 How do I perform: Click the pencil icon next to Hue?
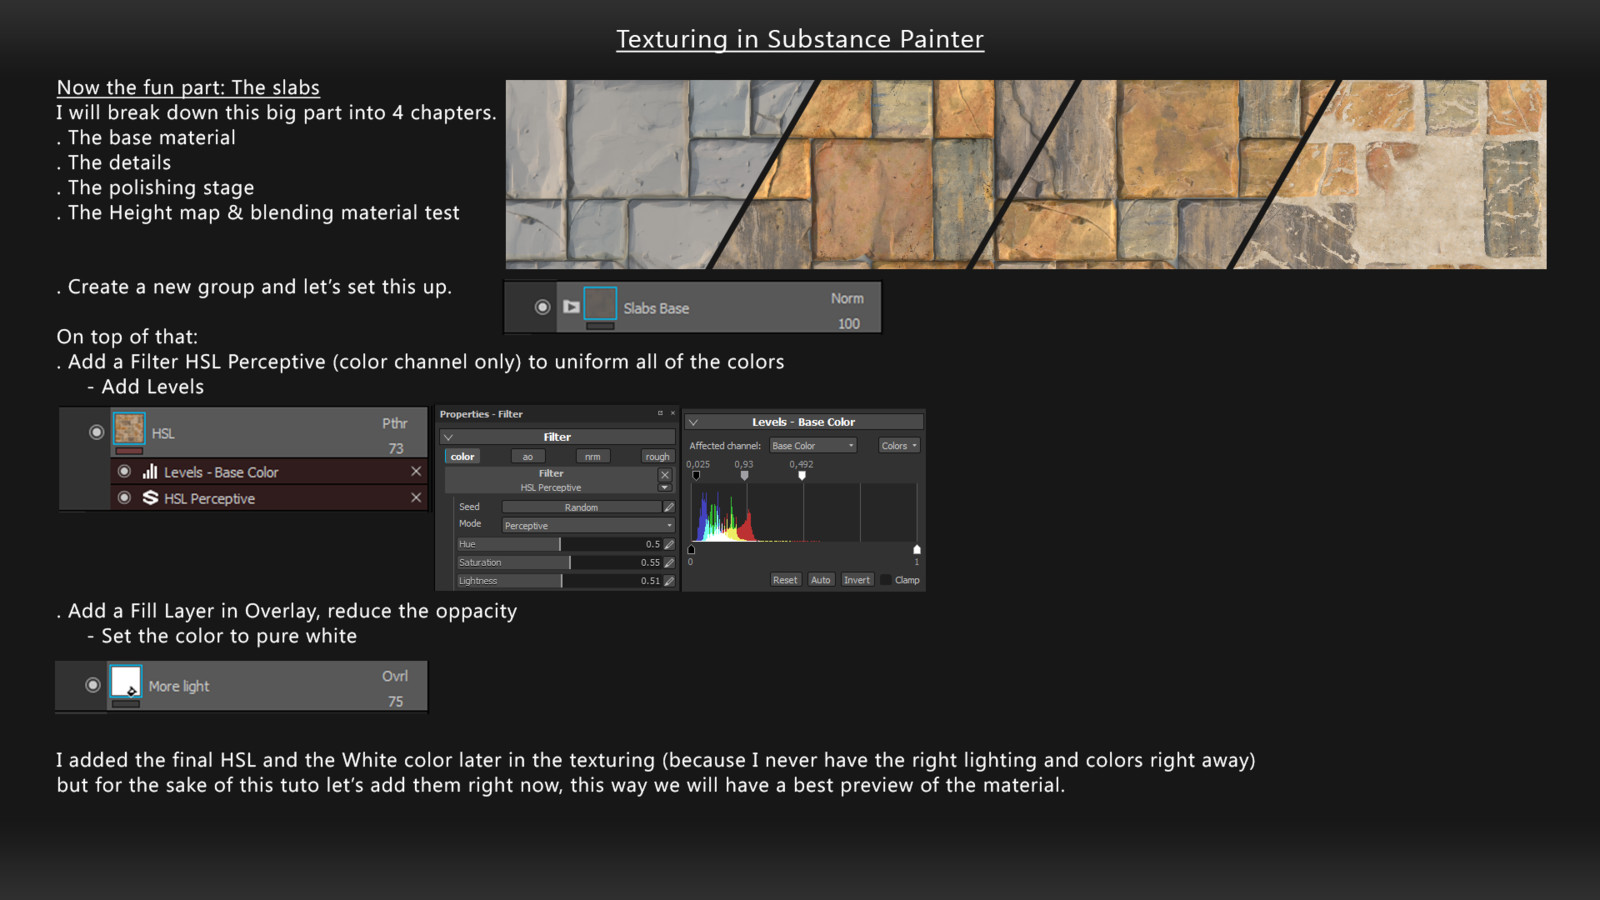(x=669, y=544)
